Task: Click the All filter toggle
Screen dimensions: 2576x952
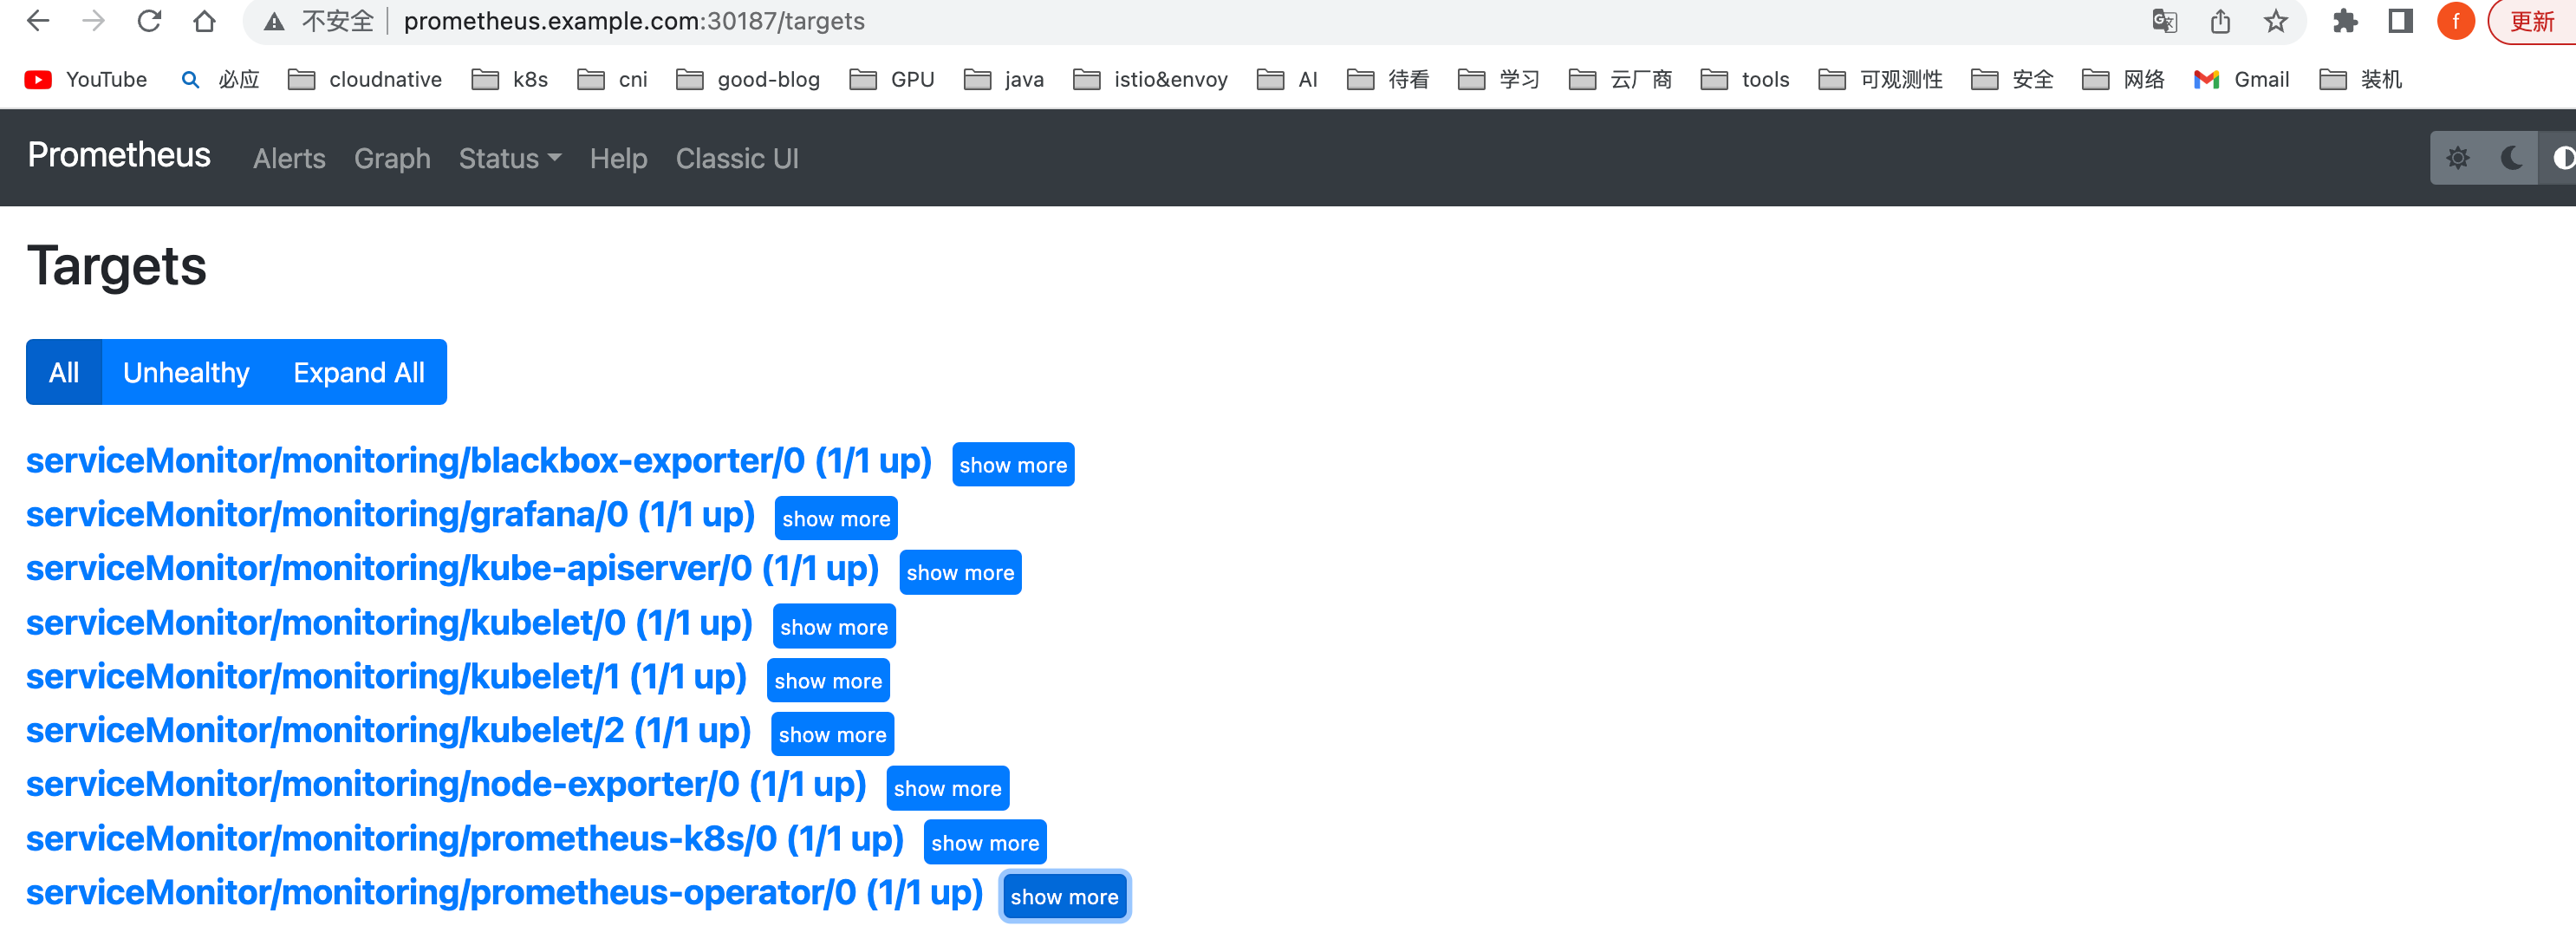Action: point(62,370)
